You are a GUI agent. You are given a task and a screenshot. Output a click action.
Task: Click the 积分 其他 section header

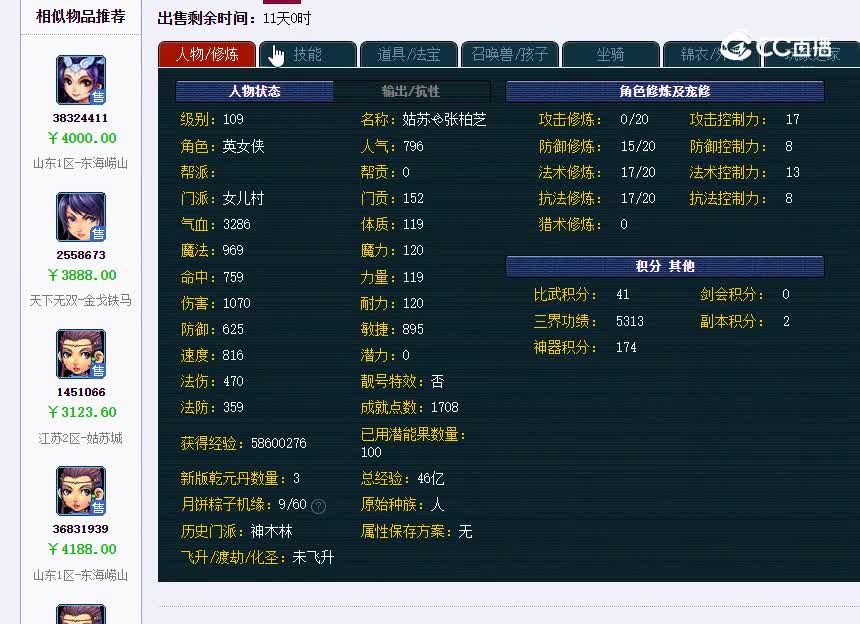pyautogui.click(x=665, y=266)
